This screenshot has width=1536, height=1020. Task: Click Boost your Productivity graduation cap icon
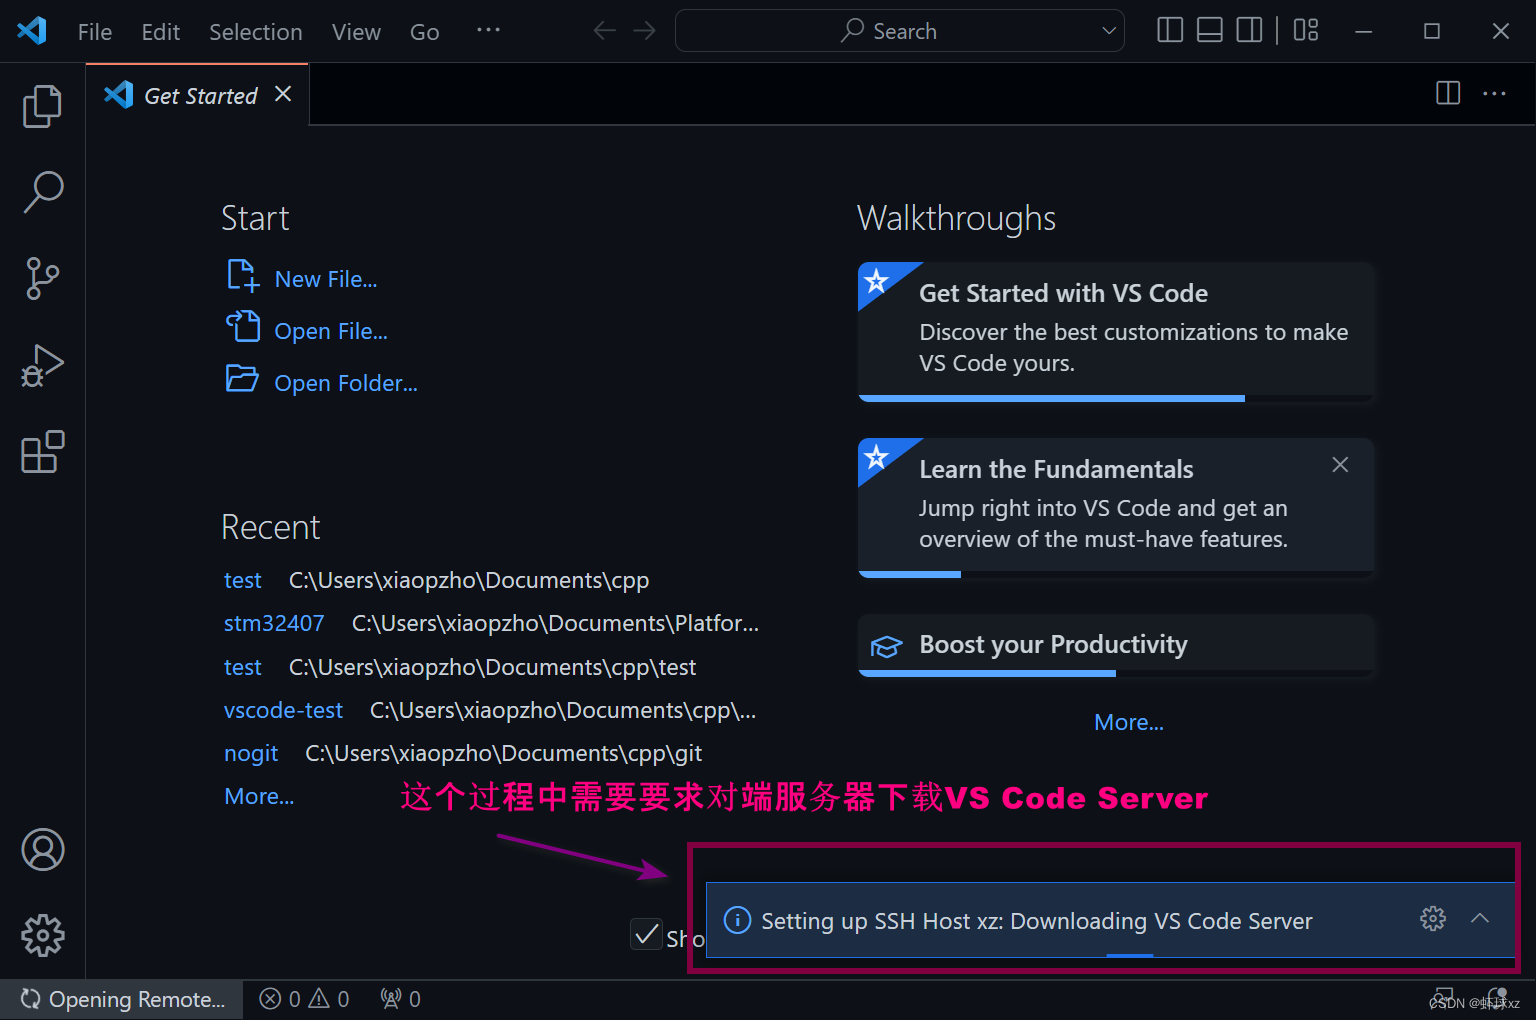886,646
